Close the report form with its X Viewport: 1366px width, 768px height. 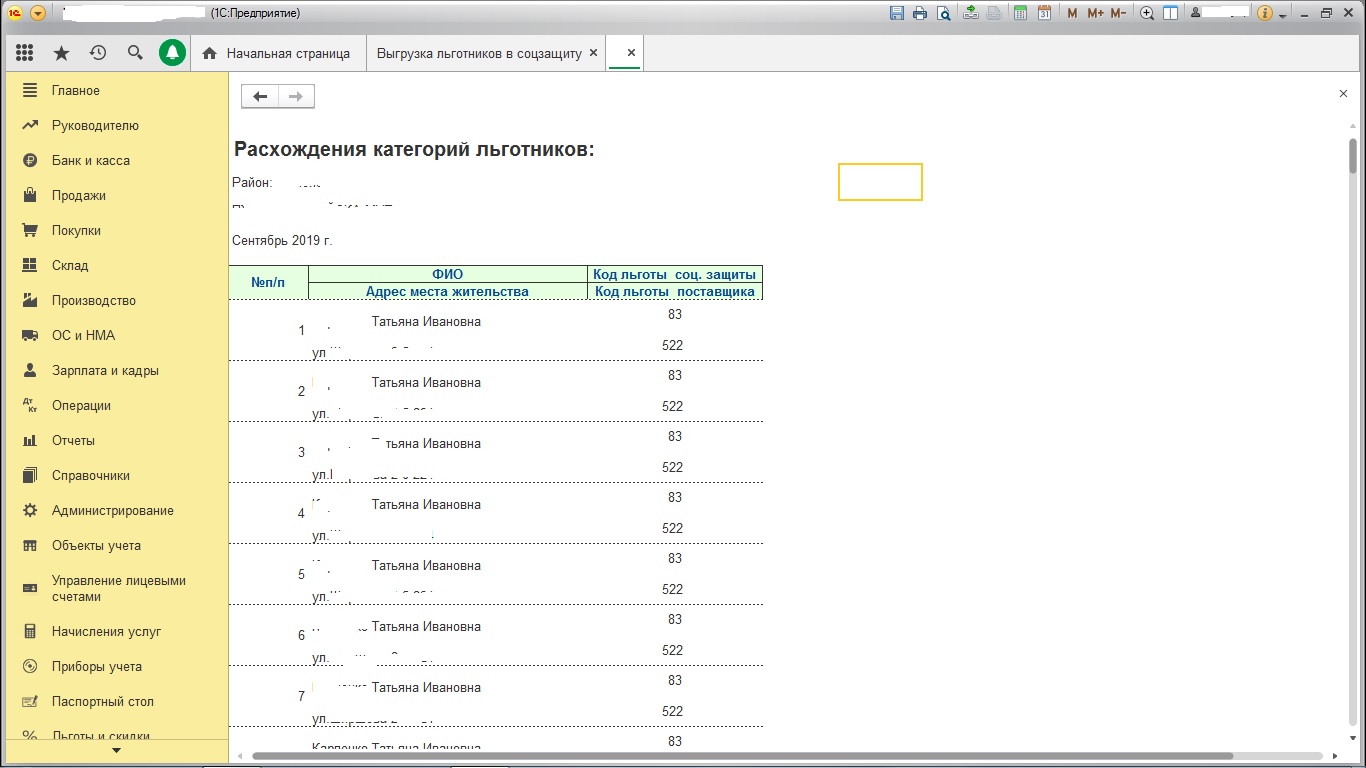[1343, 93]
